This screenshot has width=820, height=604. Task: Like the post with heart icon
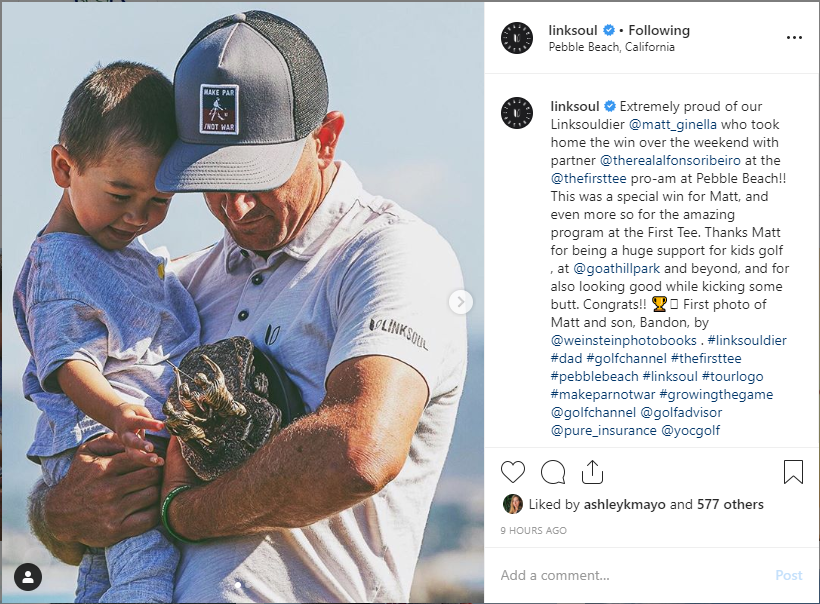click(x=512, y=472)
